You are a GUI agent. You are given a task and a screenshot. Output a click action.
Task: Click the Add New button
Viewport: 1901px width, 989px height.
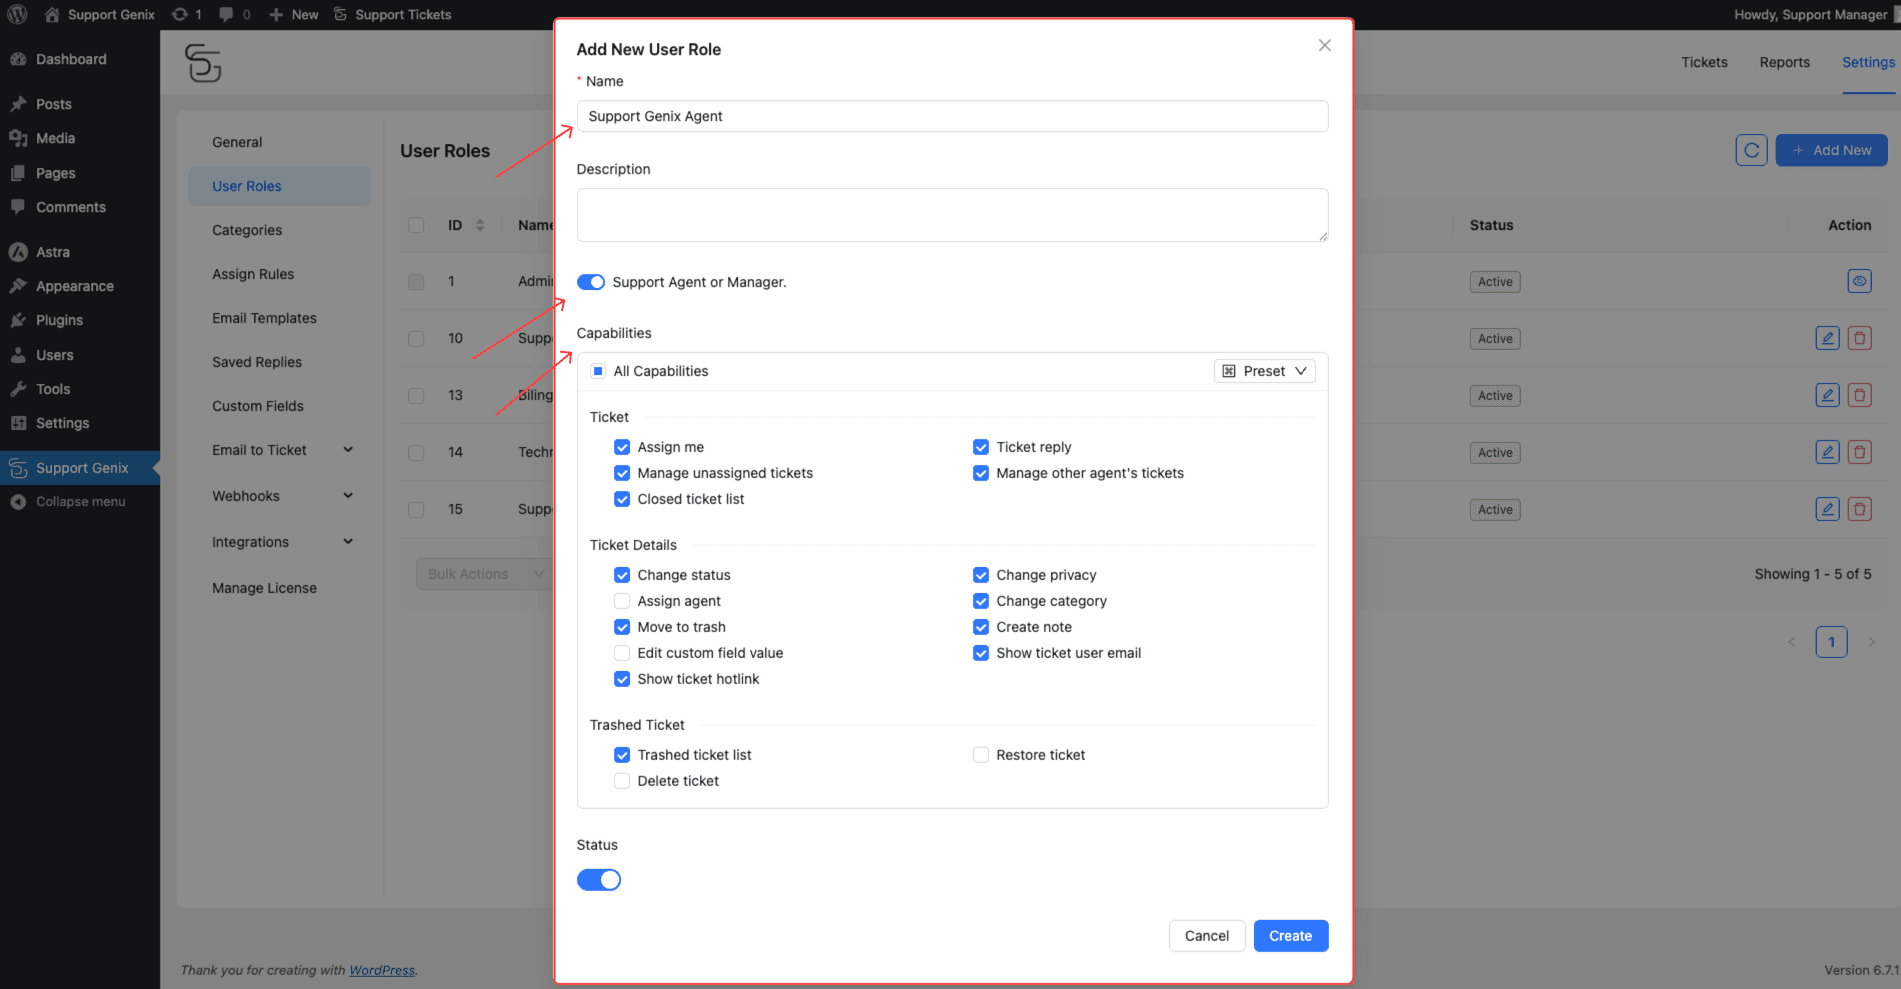tap(1831, 150)
